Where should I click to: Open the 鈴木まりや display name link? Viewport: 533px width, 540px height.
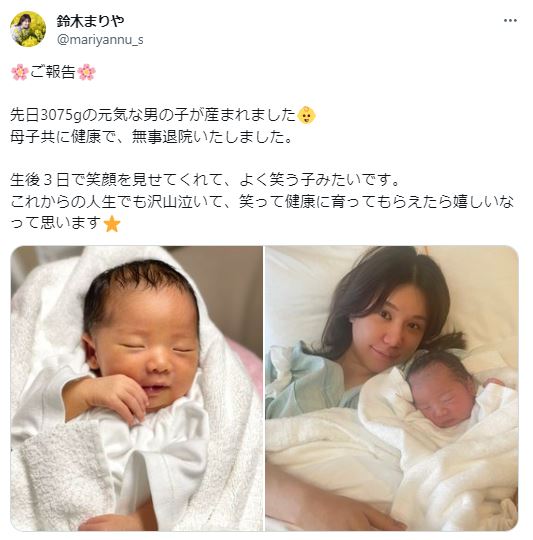click(90, 21)
